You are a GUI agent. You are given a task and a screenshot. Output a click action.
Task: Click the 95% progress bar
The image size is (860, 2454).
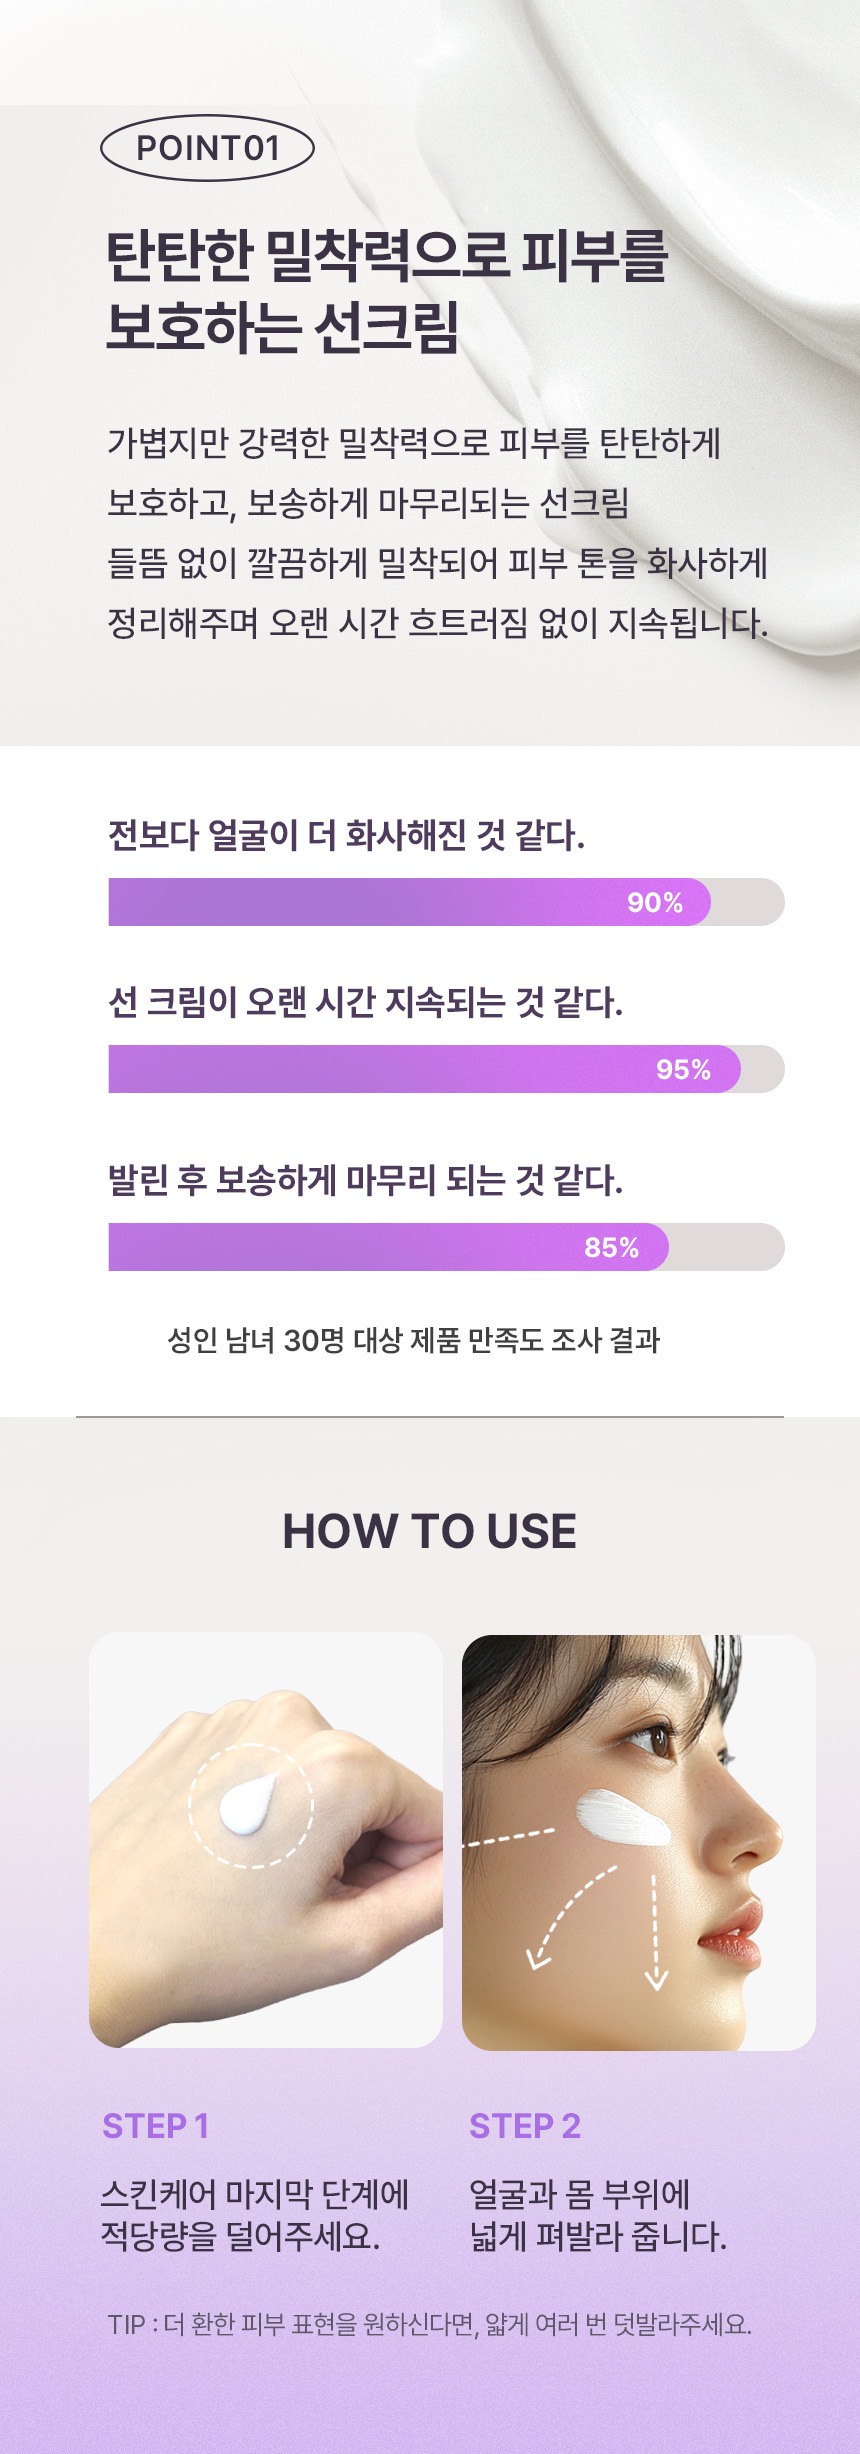coord(446,1069)
